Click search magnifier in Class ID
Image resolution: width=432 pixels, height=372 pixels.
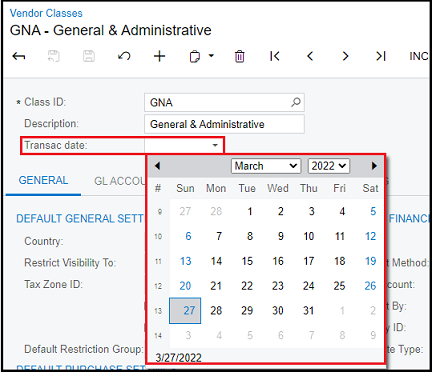click(x=296, y=102)
